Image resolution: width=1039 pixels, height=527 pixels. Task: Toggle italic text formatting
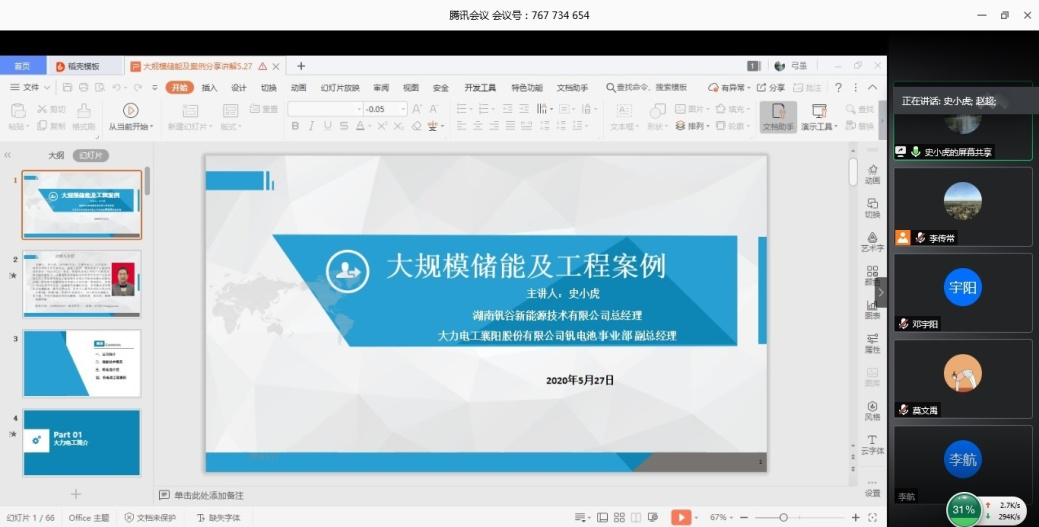[312, 126]
